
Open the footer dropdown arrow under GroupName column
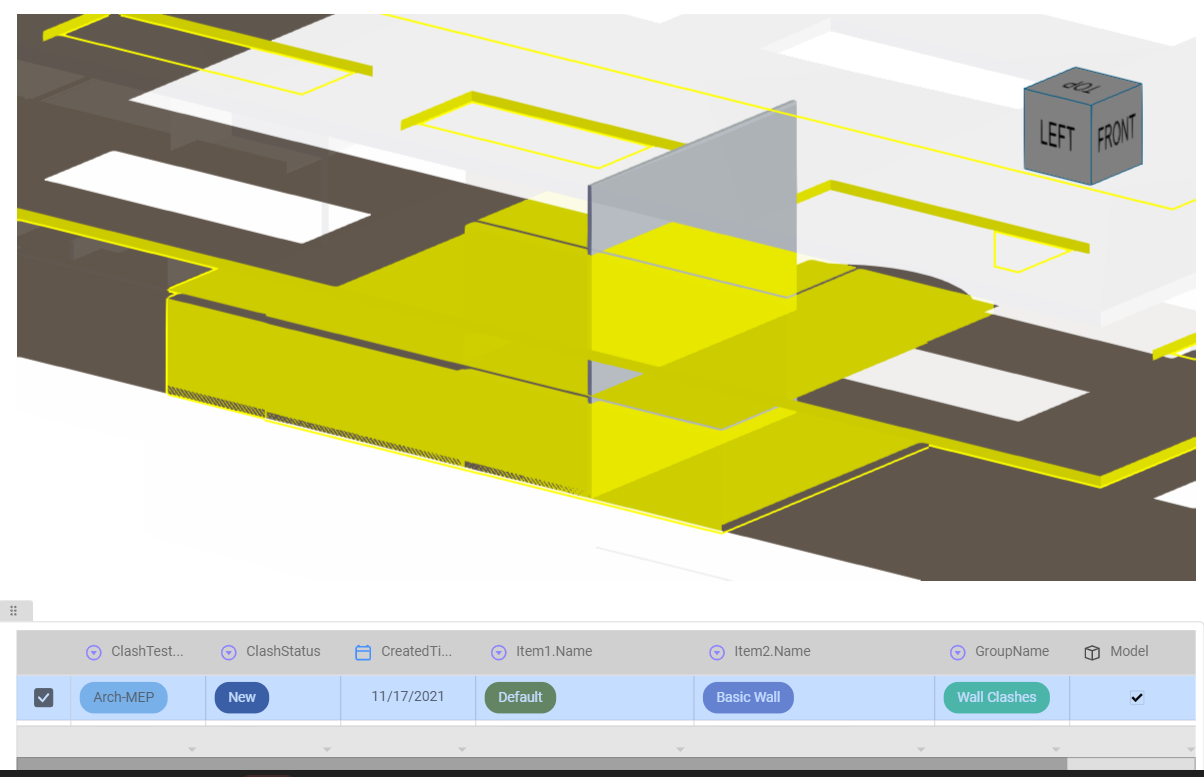point(1056,749)
